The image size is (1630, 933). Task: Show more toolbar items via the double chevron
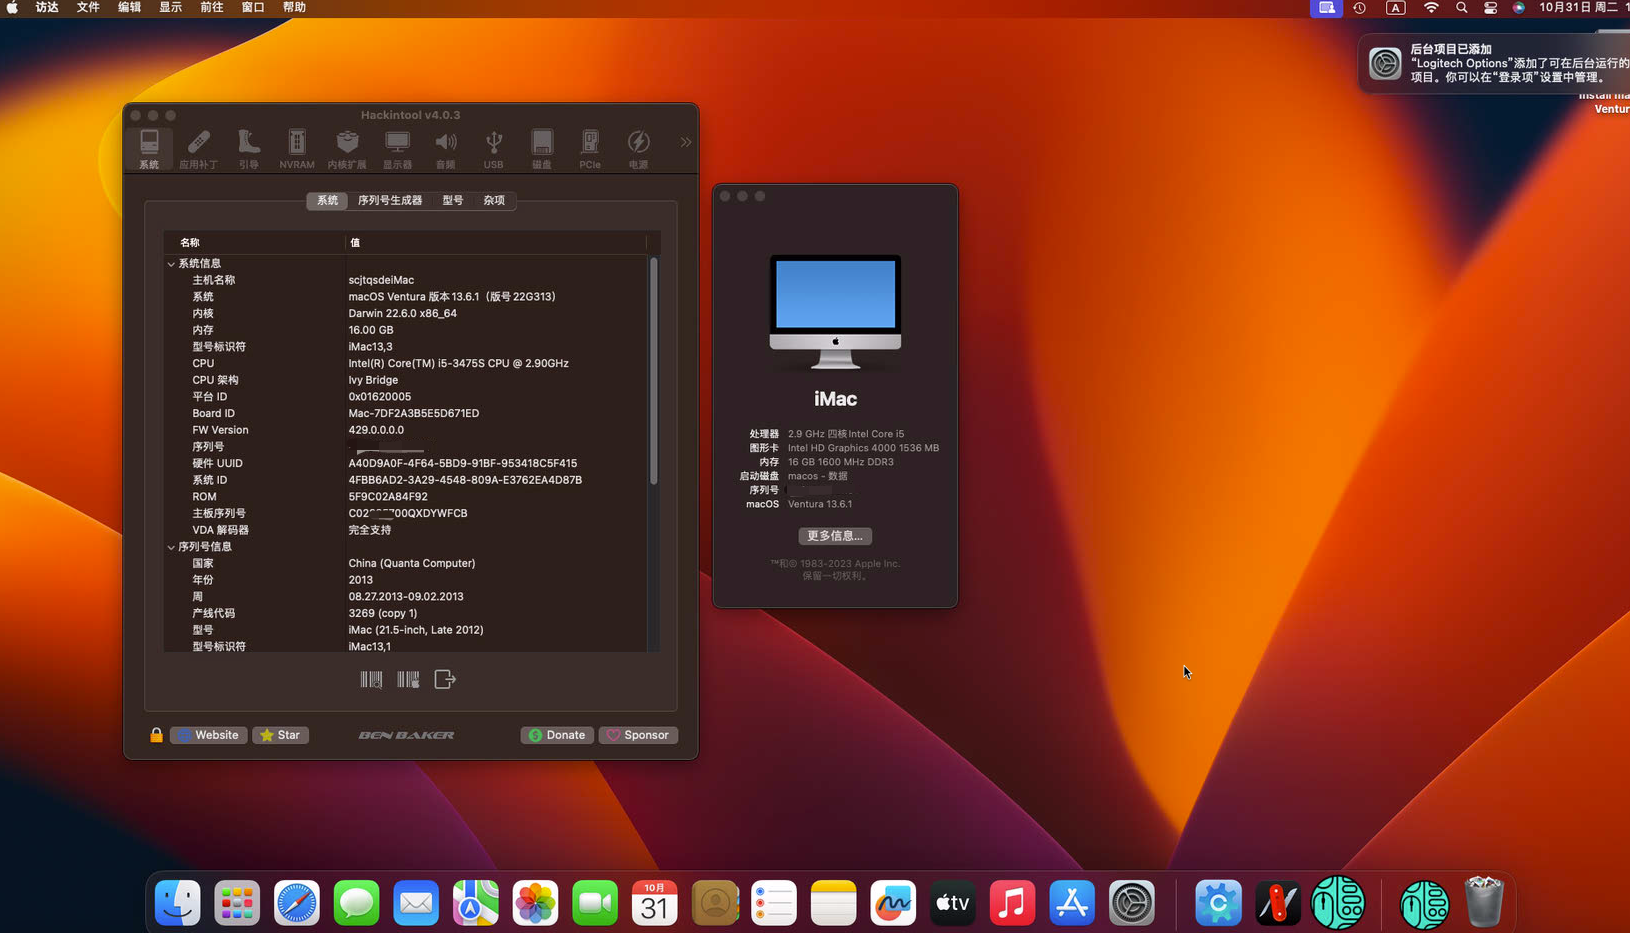pyautogui.click(x=686, y=142)
